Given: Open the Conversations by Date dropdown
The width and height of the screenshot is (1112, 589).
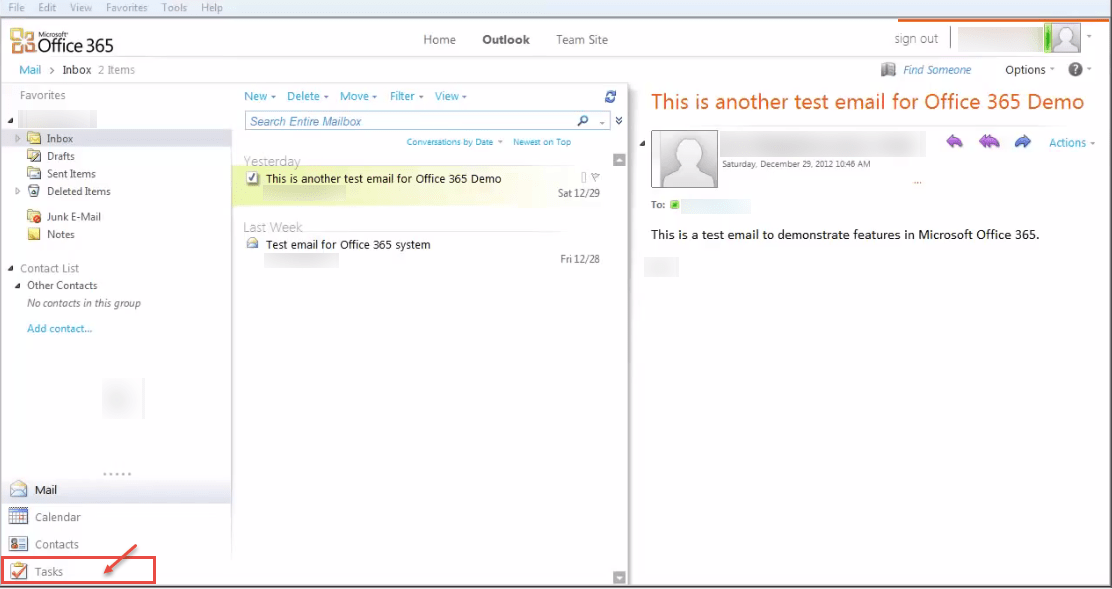Looking at the screenshot, I should click(x=455, y=142).
